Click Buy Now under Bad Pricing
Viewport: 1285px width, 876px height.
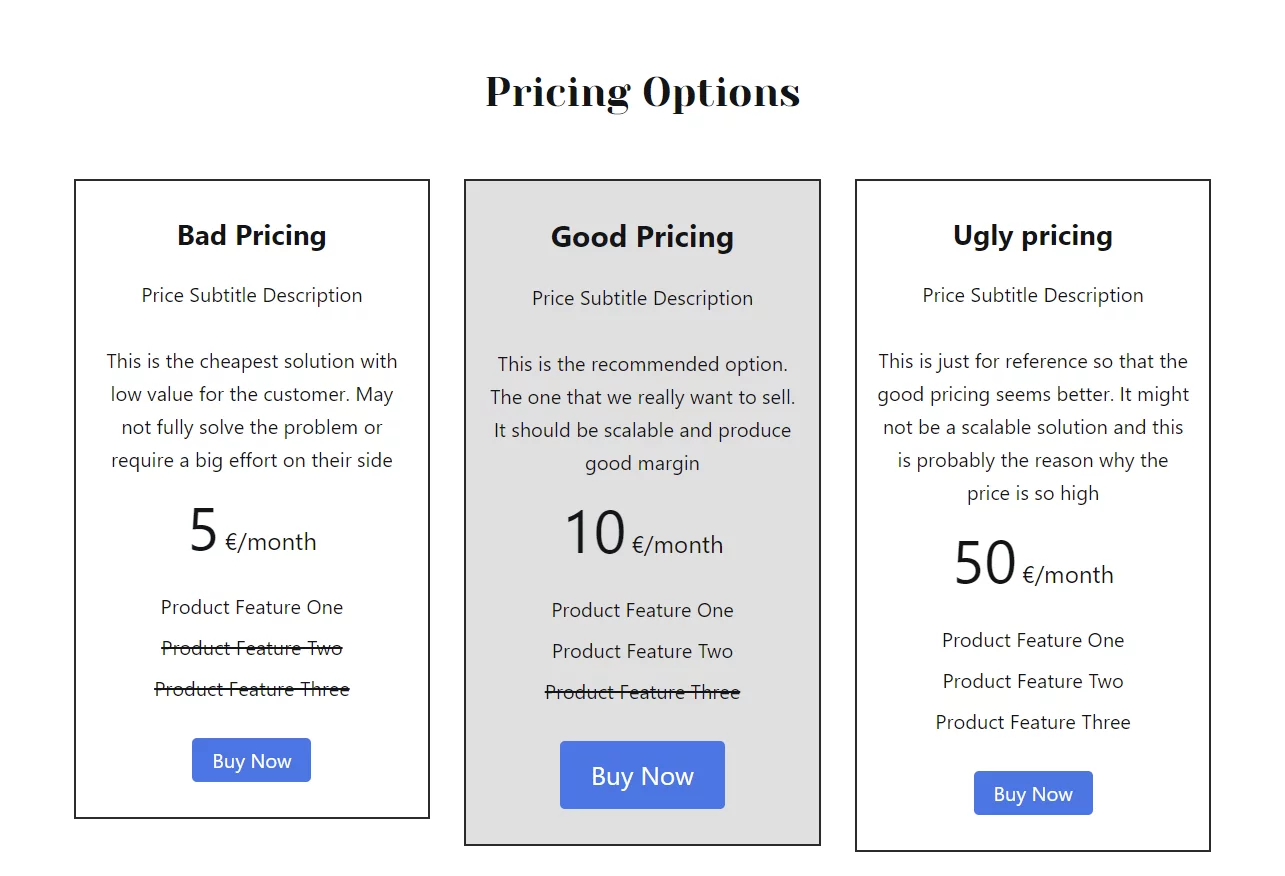[x=251, y=761]
